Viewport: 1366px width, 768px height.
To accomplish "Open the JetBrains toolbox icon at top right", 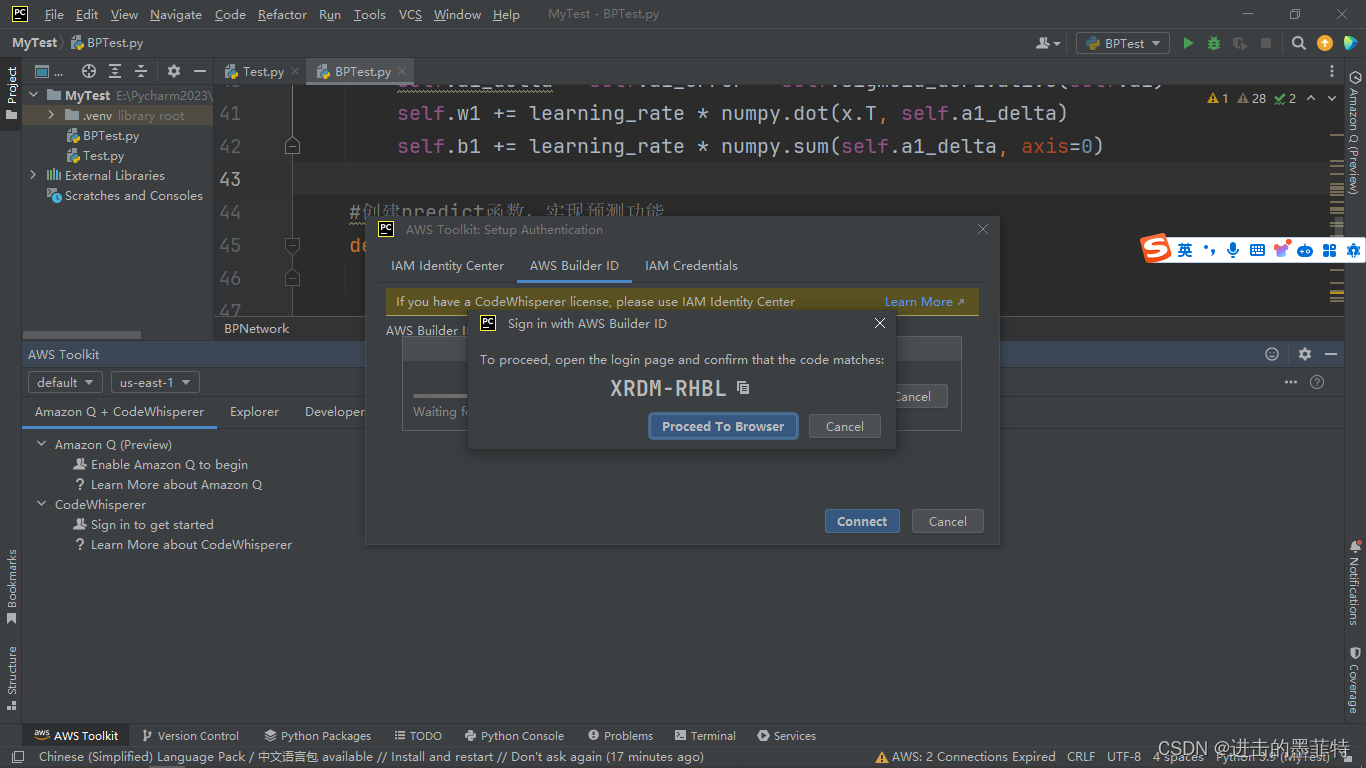I will (x=1350, y=43).
